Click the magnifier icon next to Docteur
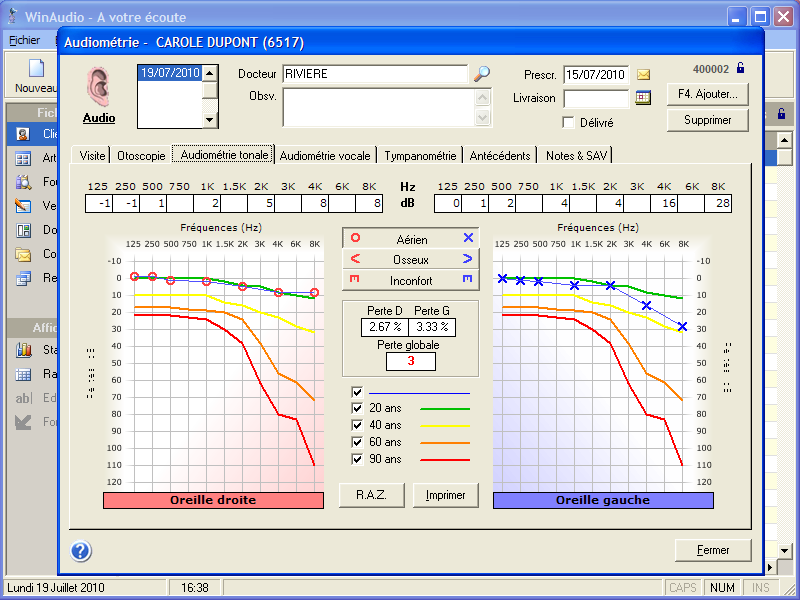The height and width of the screenshot is (600, 800). 482,74
